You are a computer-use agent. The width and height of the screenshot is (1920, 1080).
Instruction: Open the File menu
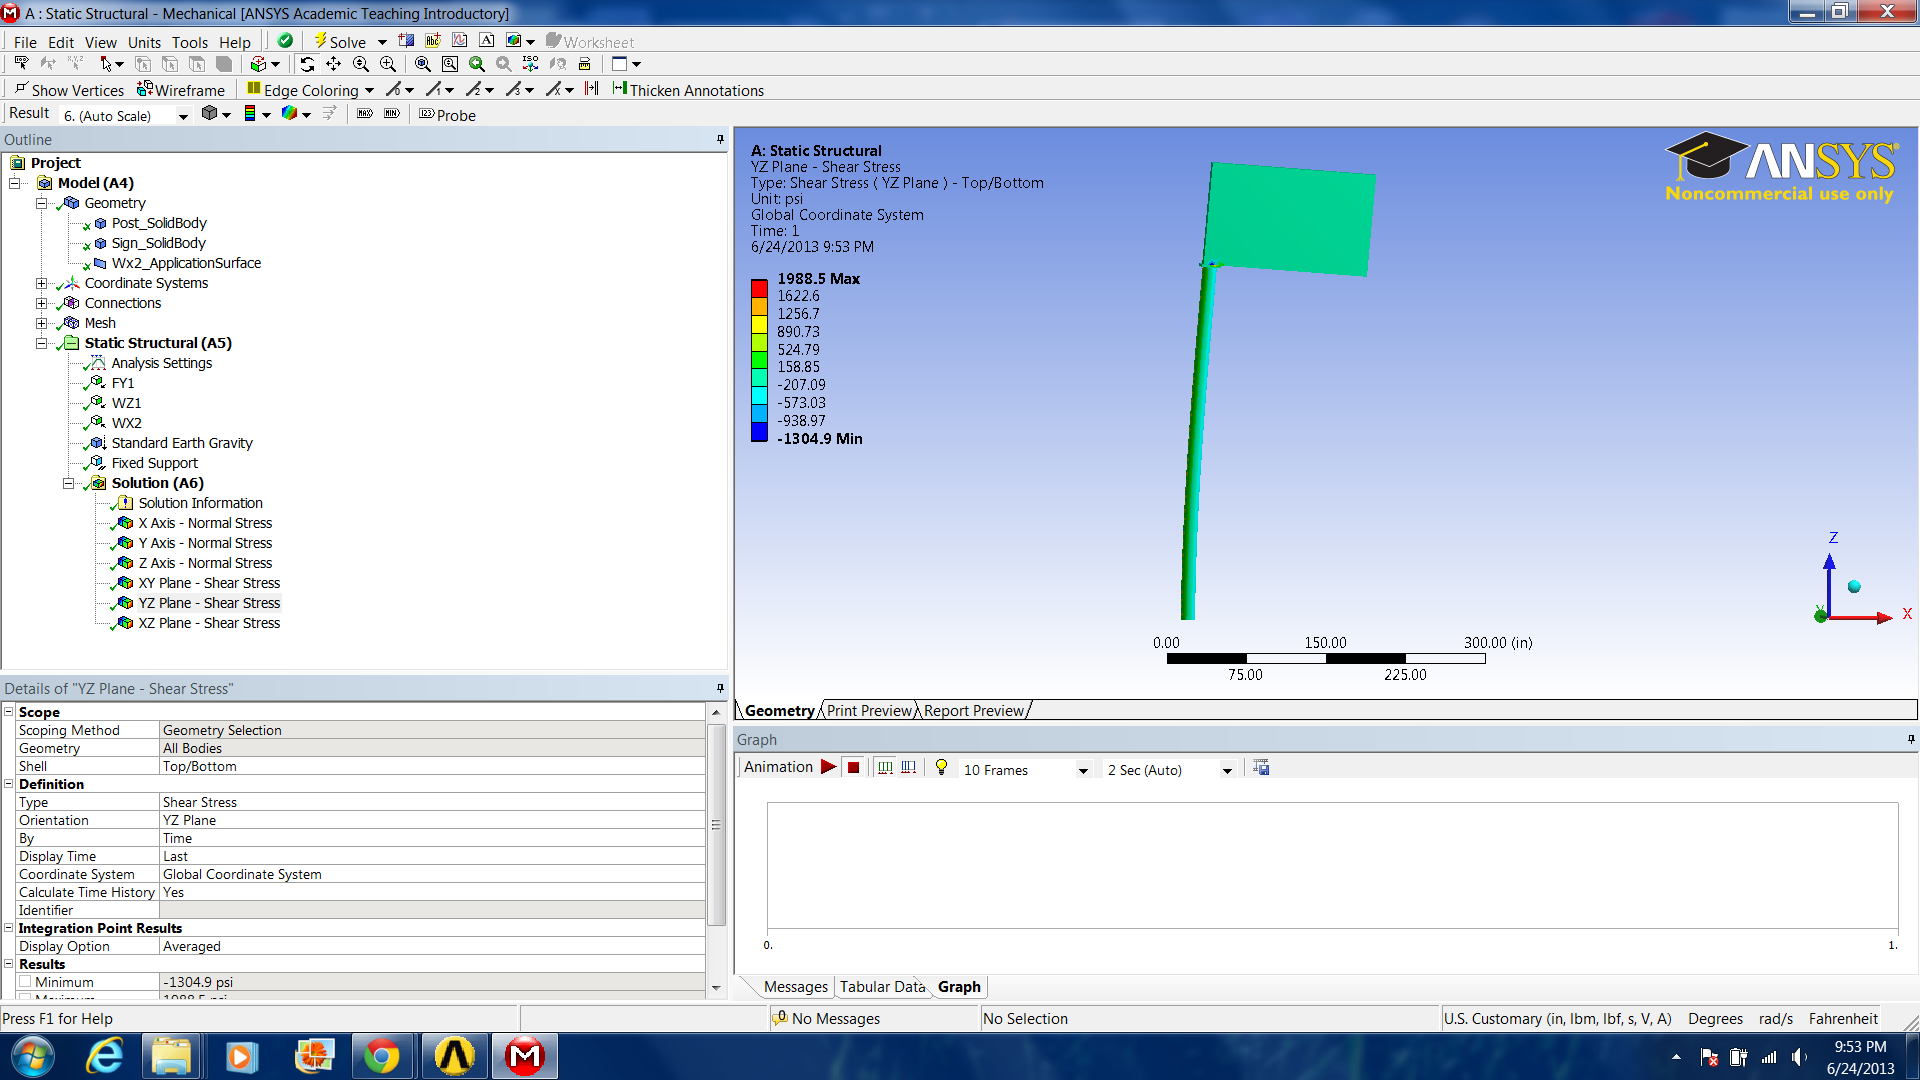tap(25, 42)
